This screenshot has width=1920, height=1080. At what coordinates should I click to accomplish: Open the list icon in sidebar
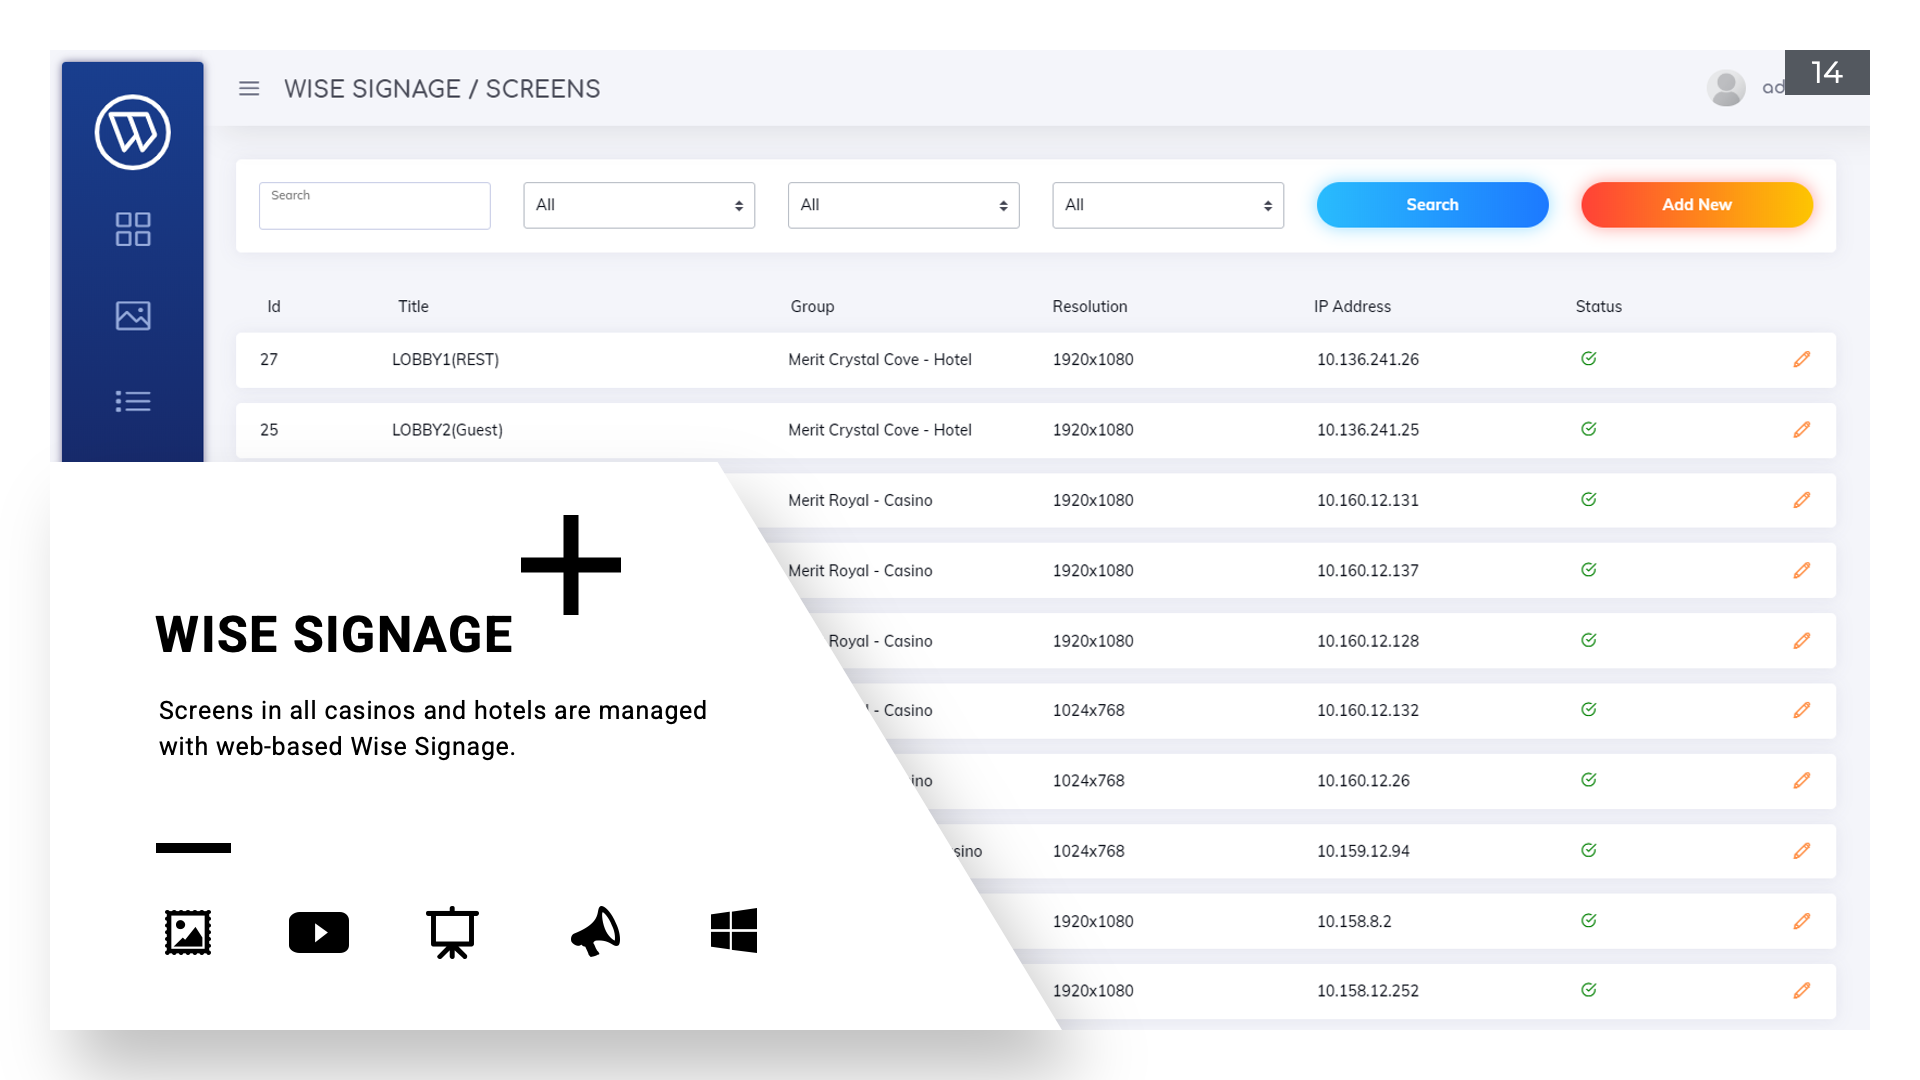coord(133,401)
